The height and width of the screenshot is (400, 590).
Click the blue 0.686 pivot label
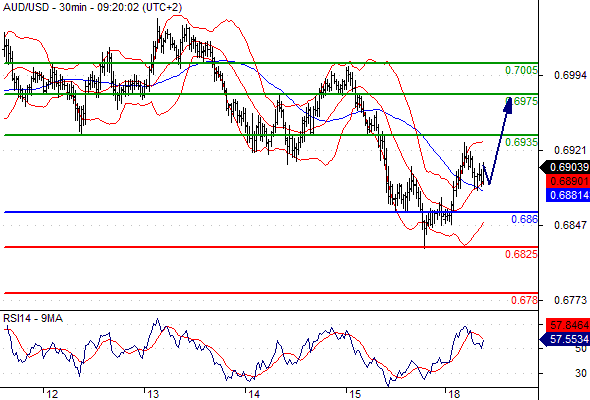(525, 219)
